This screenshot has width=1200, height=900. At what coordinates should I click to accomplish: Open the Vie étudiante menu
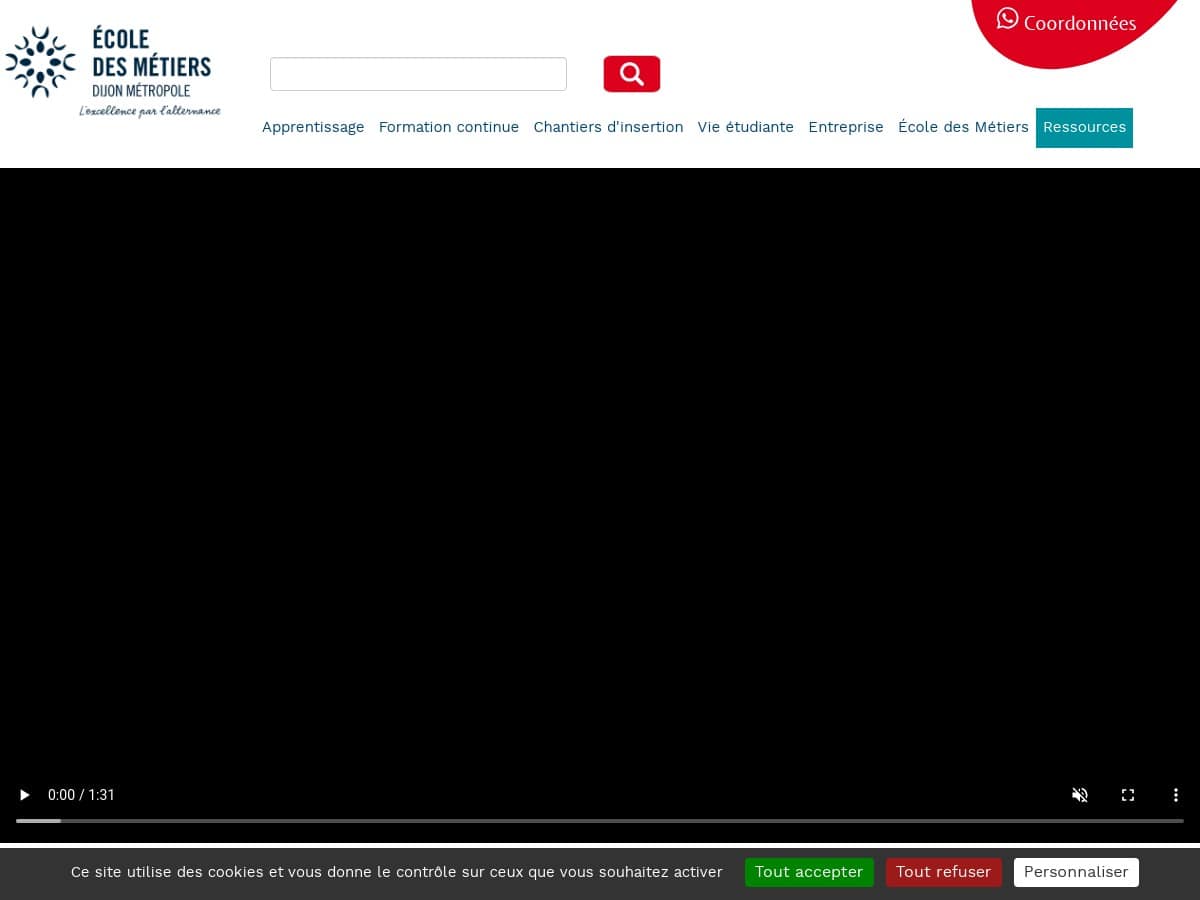(x=746, y=127)
